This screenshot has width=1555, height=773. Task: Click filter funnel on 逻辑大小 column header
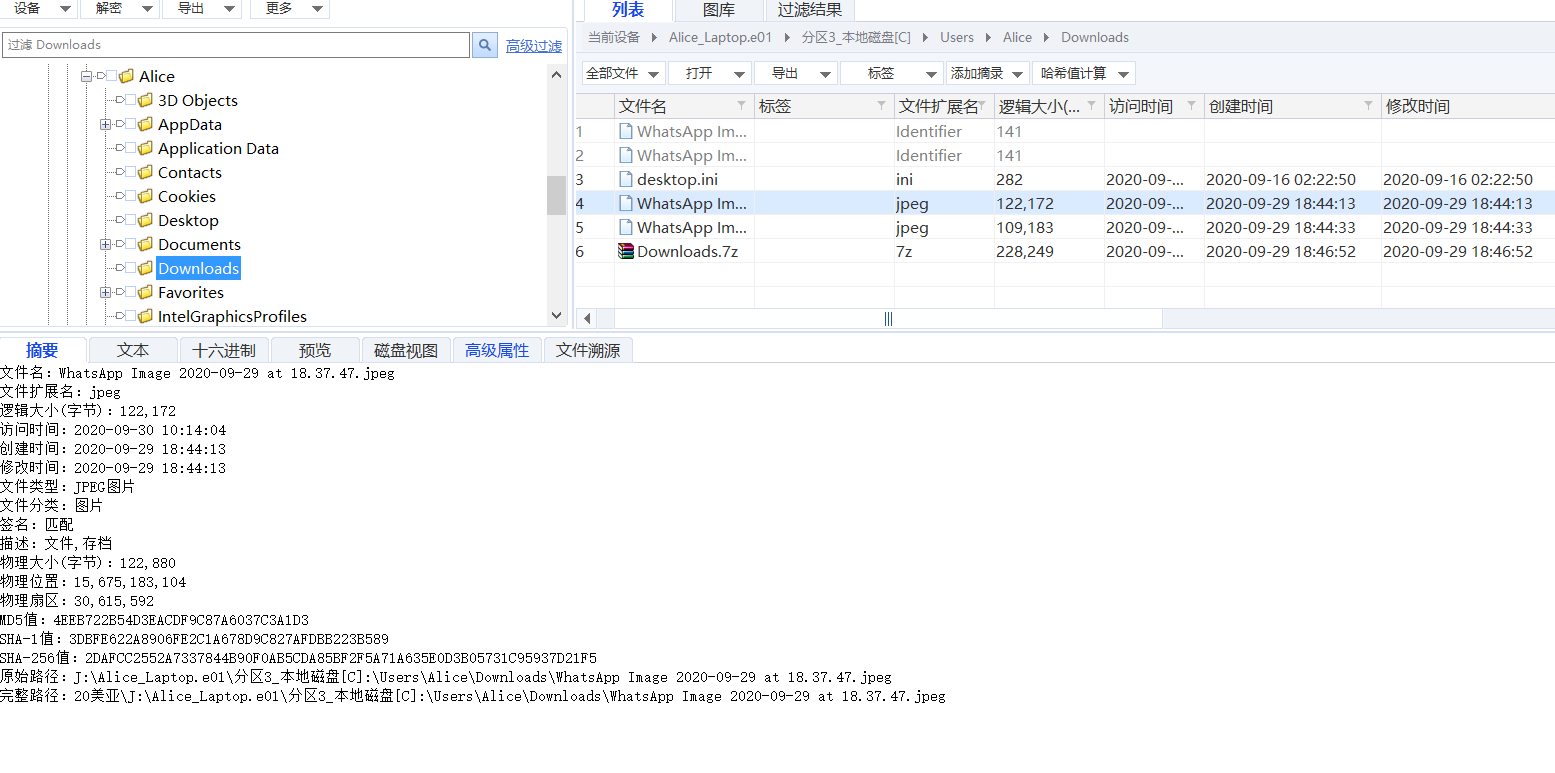click(1091, 106)
